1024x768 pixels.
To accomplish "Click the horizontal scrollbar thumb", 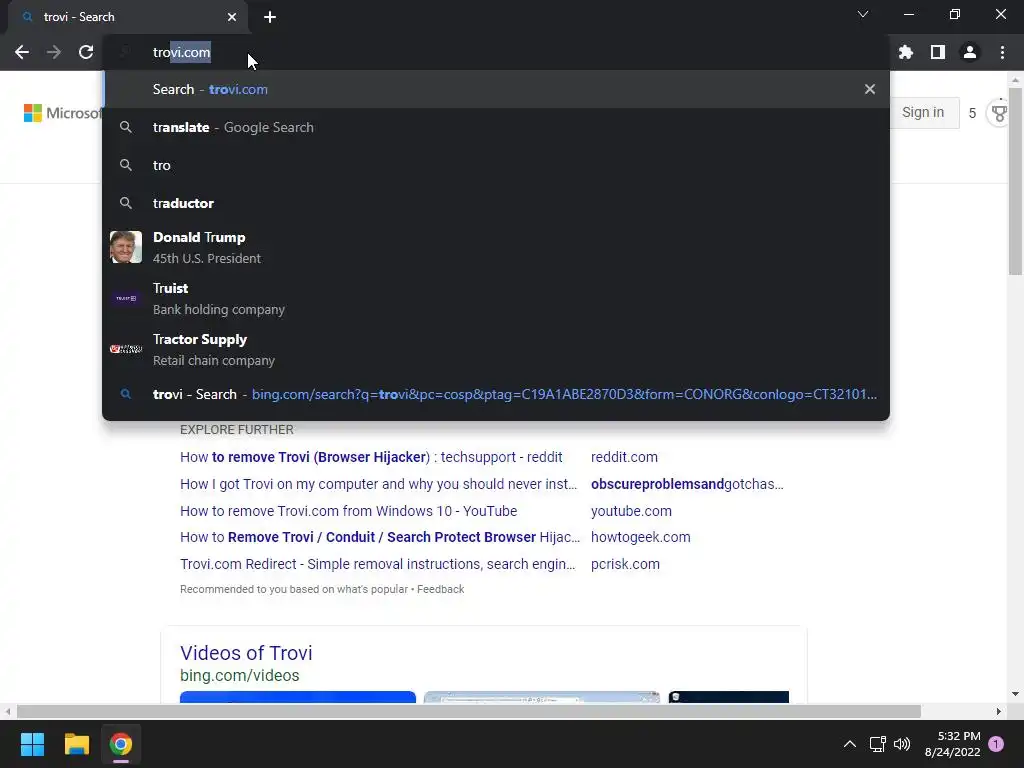I will pos(468,711).
